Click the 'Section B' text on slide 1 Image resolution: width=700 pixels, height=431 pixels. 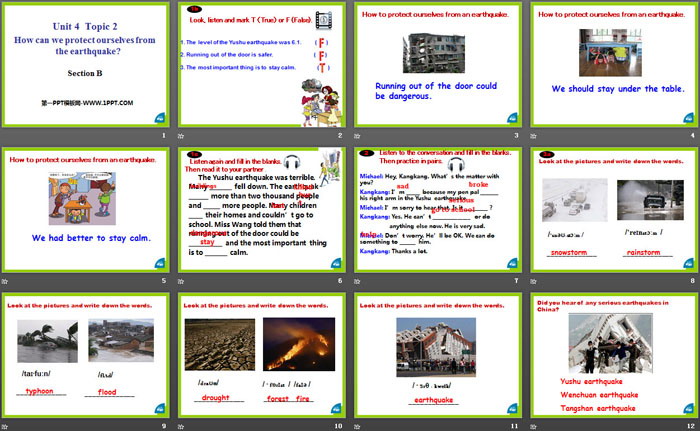click(x=85, y=73)
